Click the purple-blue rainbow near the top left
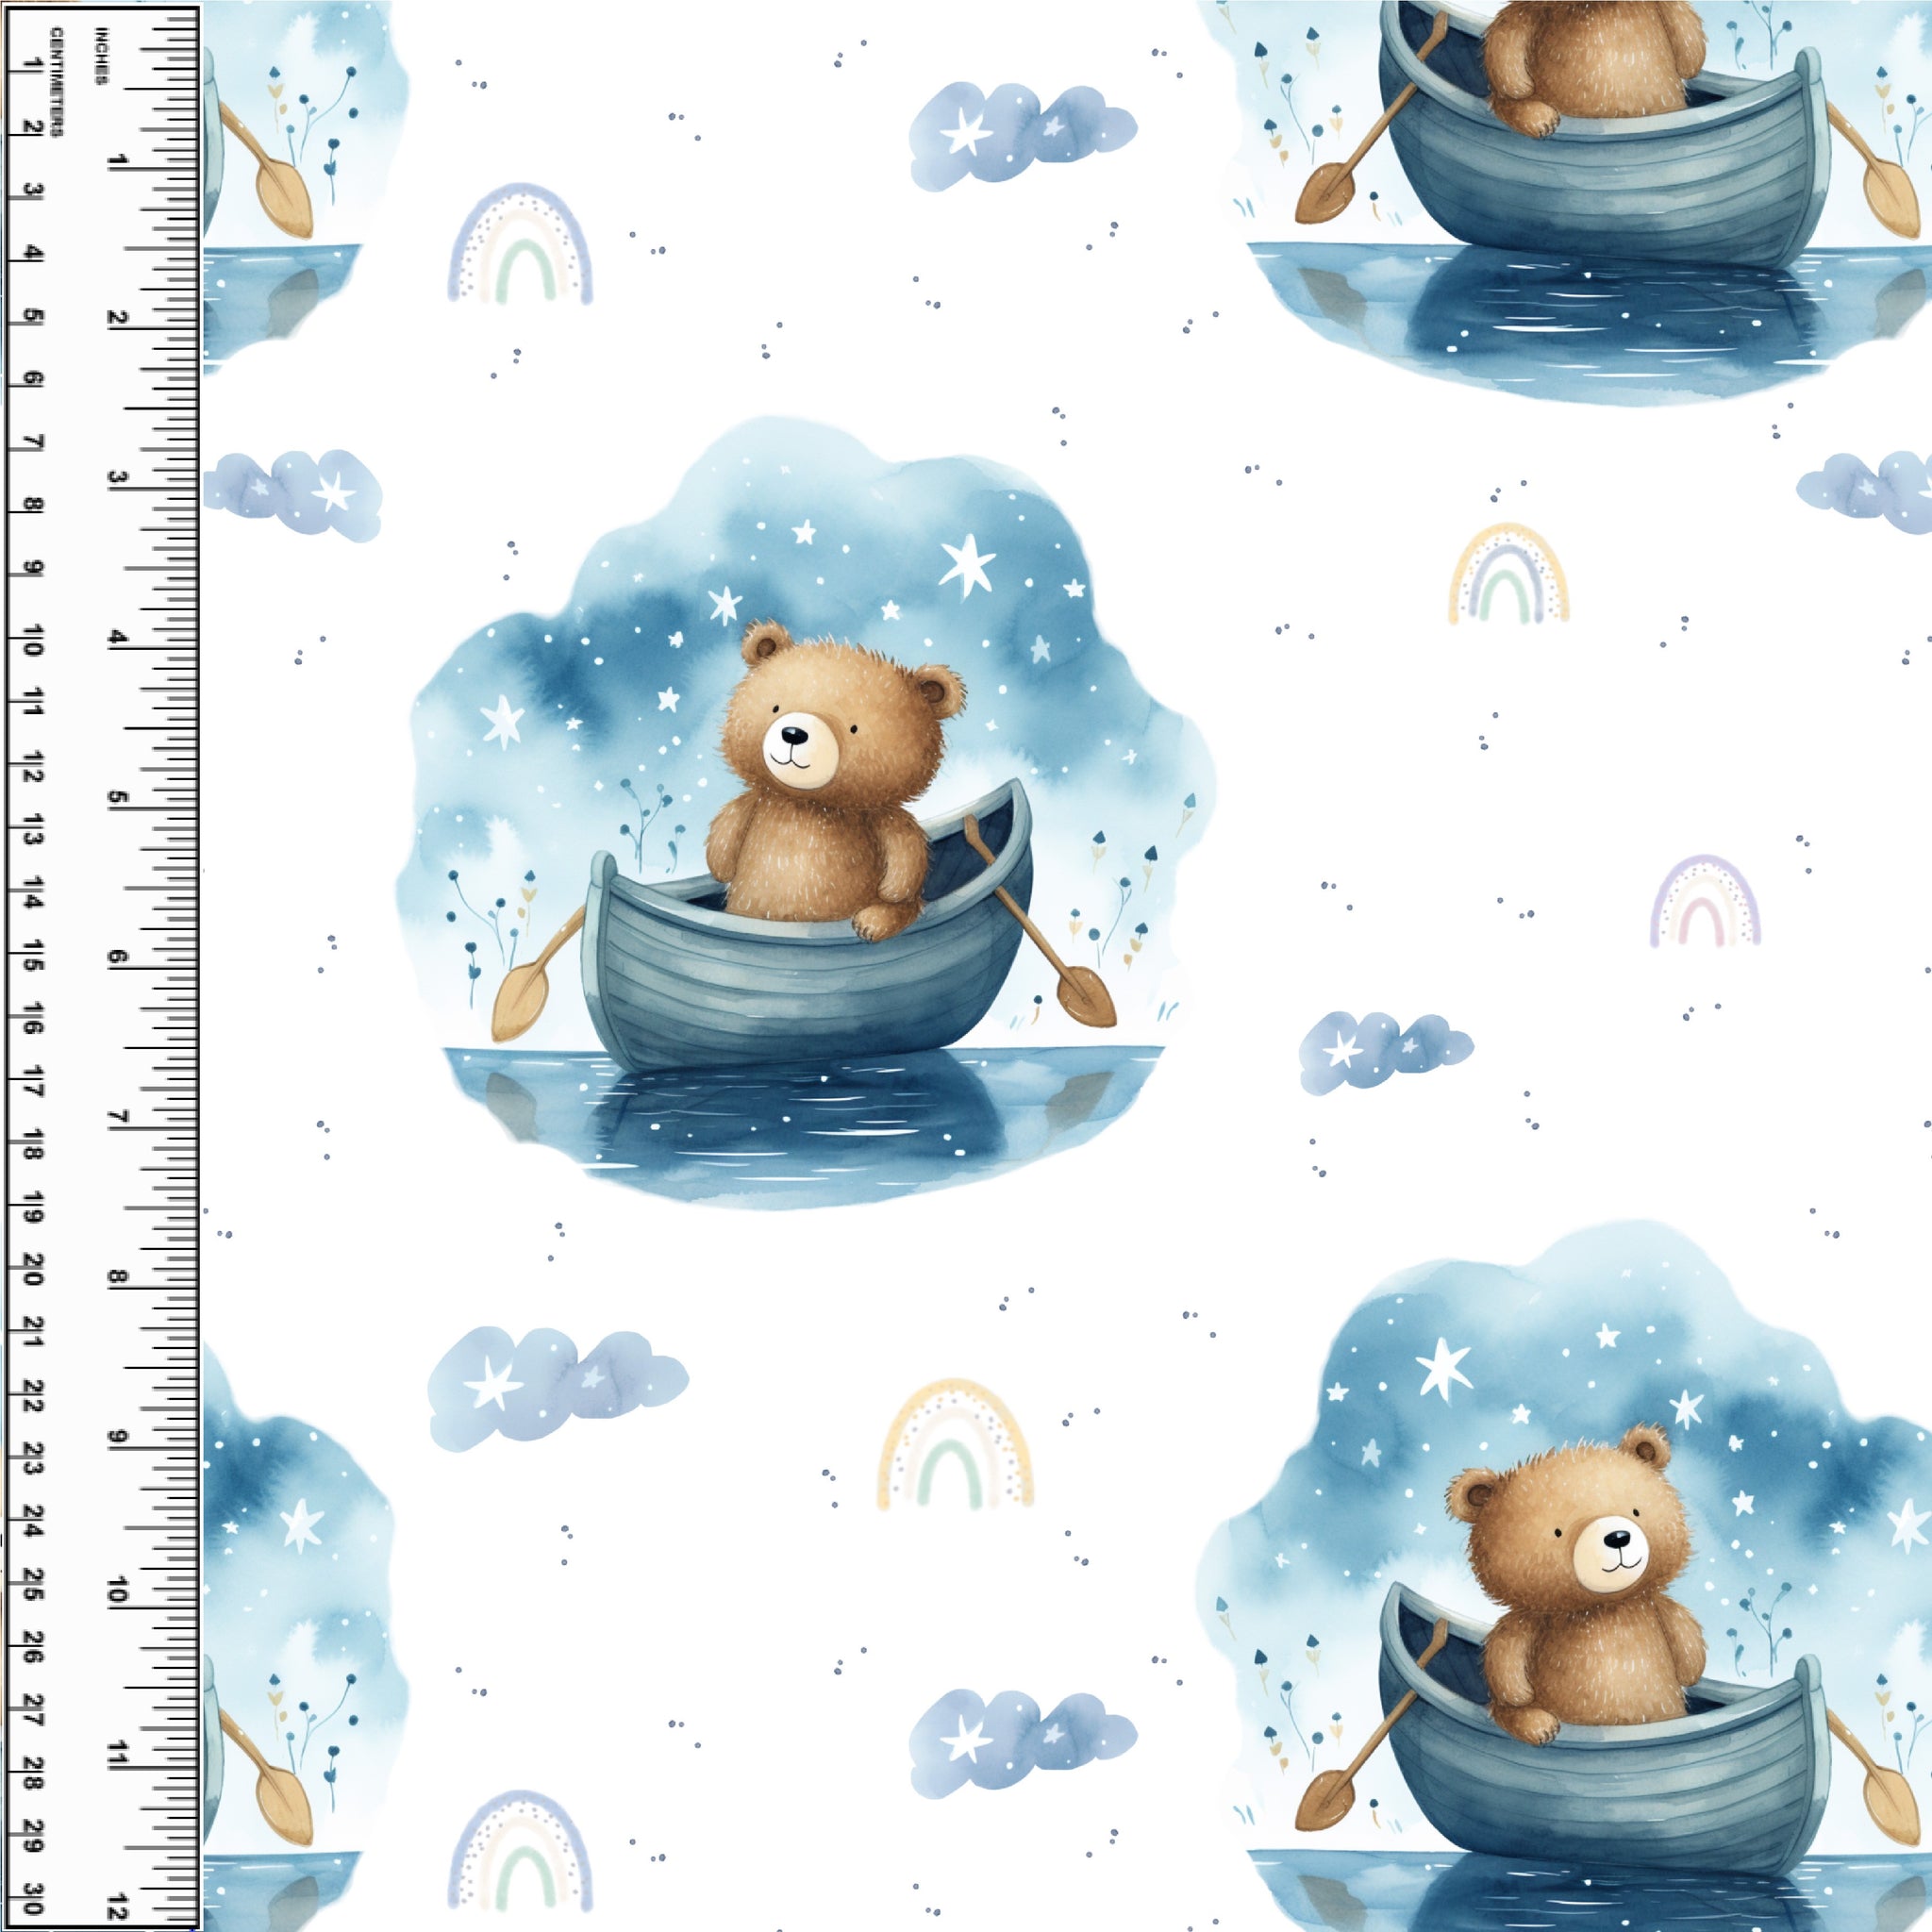 pyautogui.click(x=520, y=245)
